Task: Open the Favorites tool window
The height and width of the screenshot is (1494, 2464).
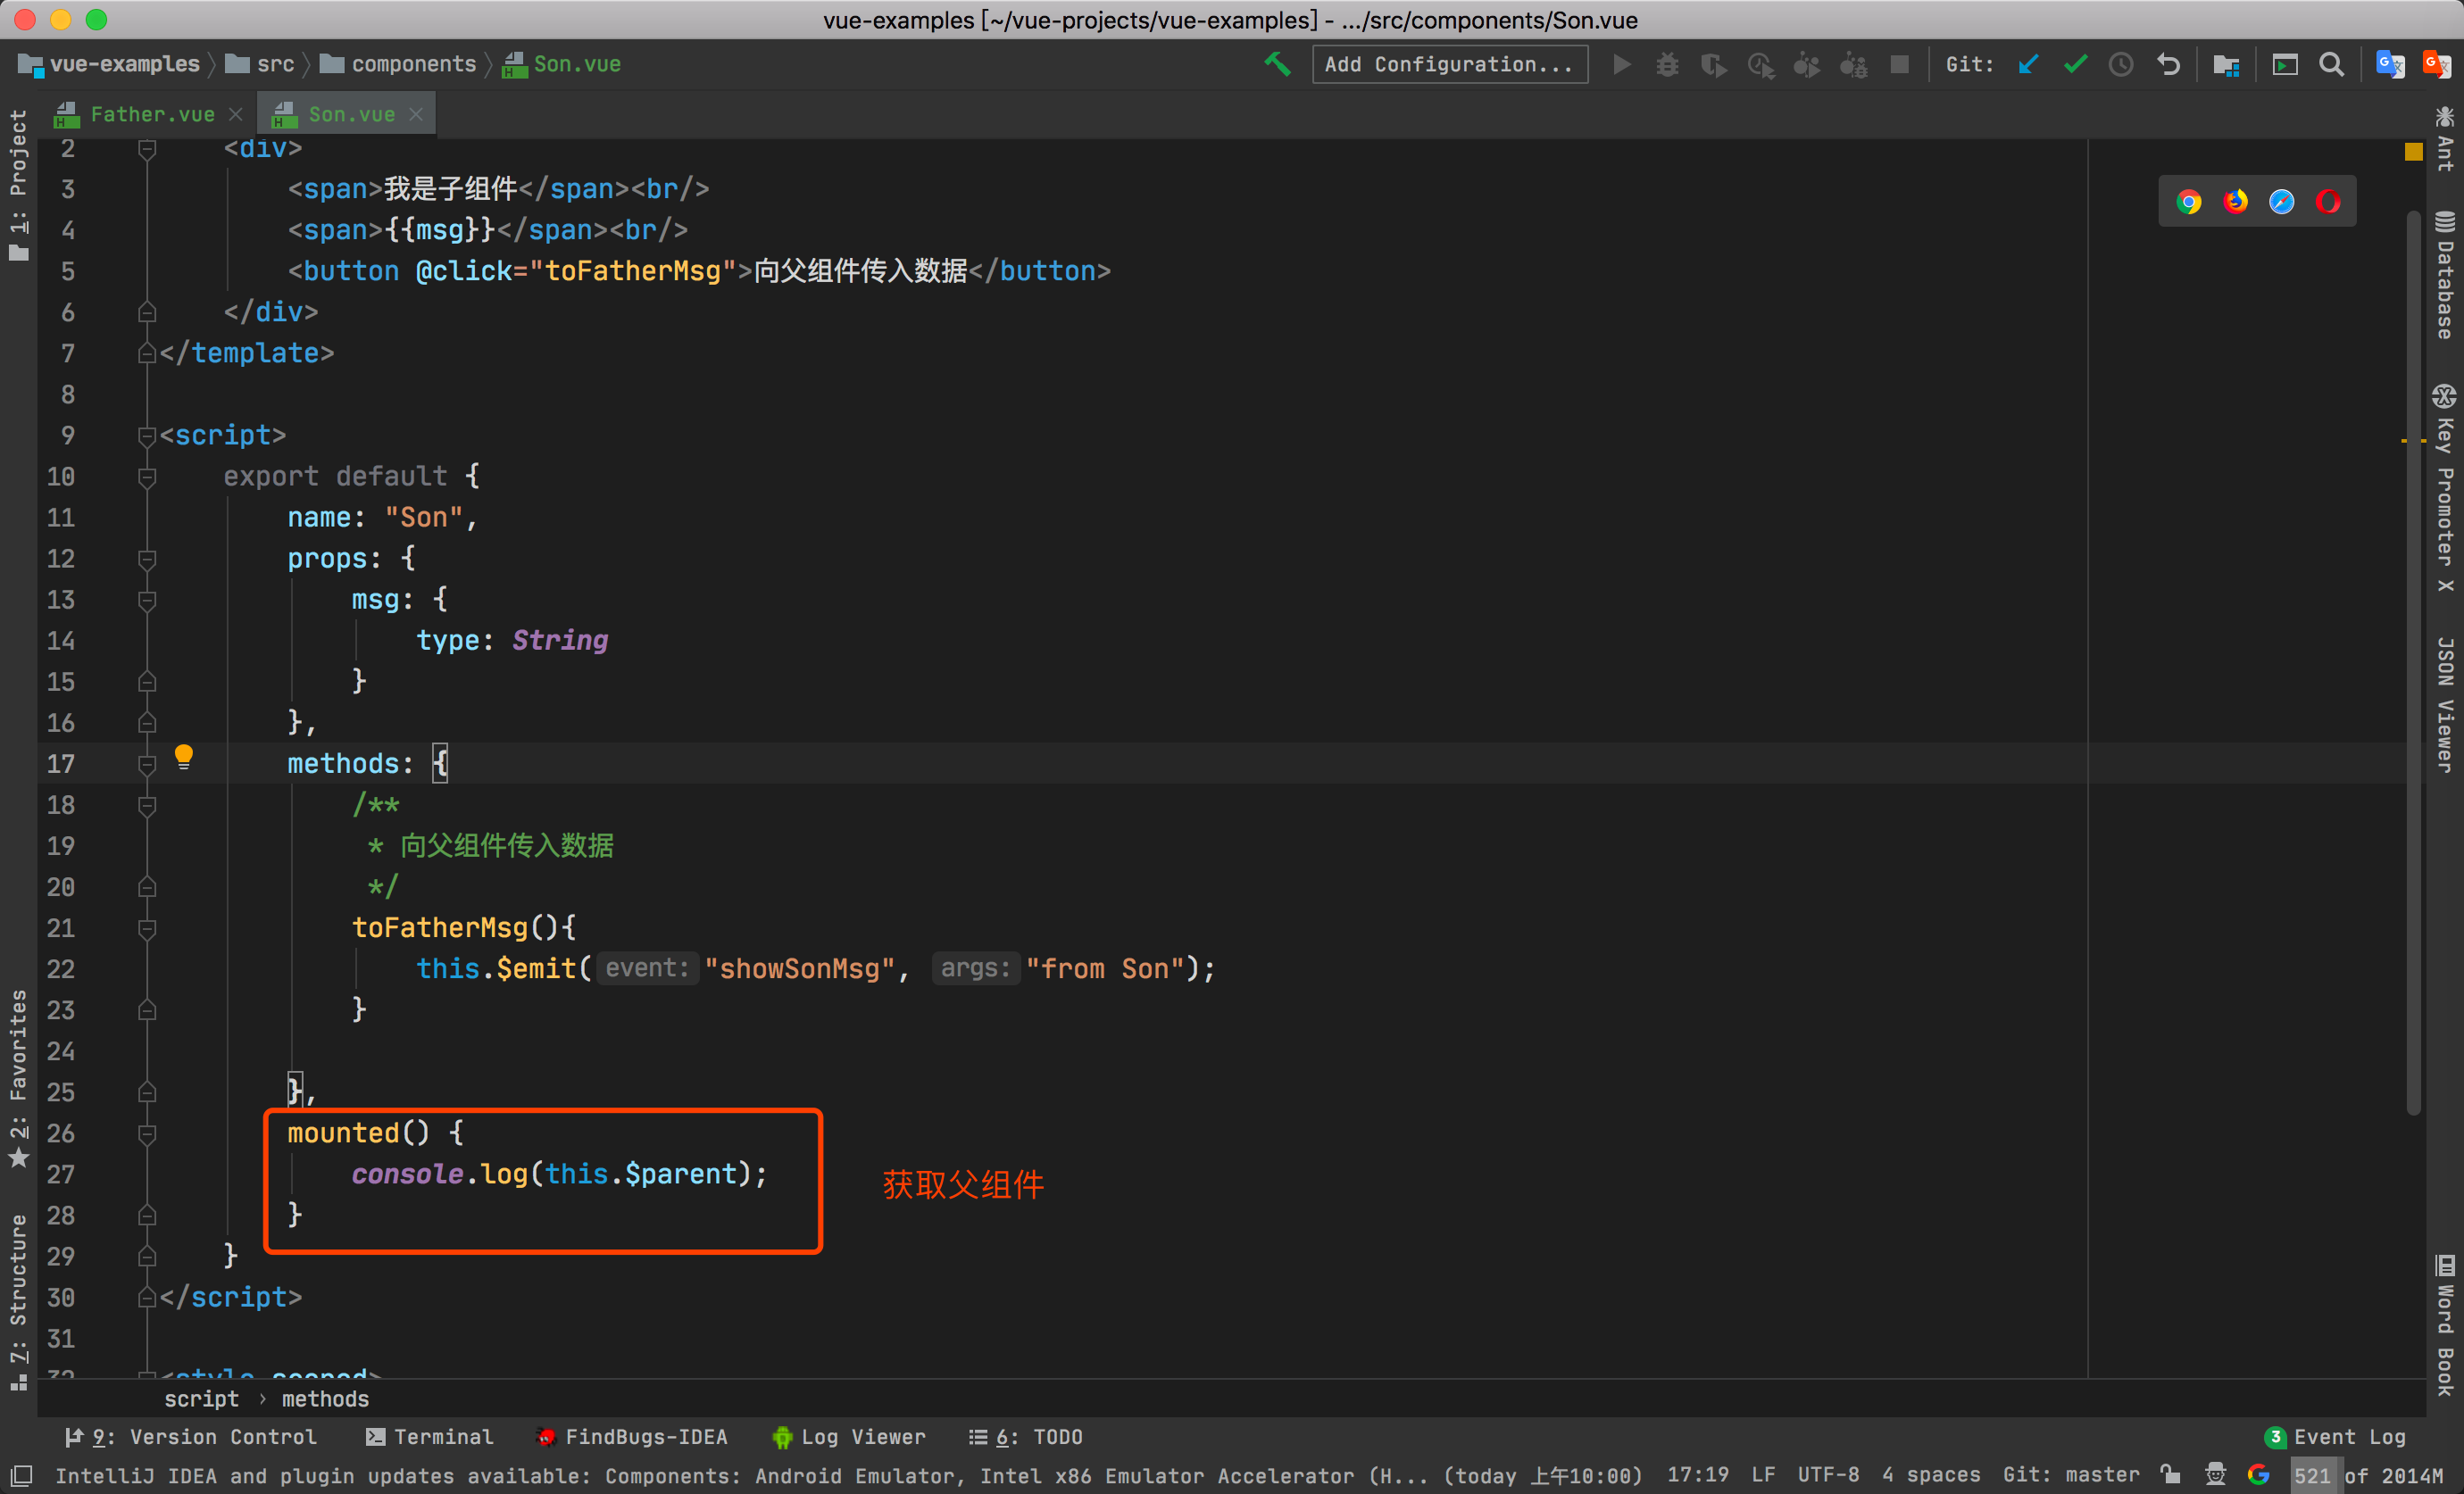Action: 18,1078
